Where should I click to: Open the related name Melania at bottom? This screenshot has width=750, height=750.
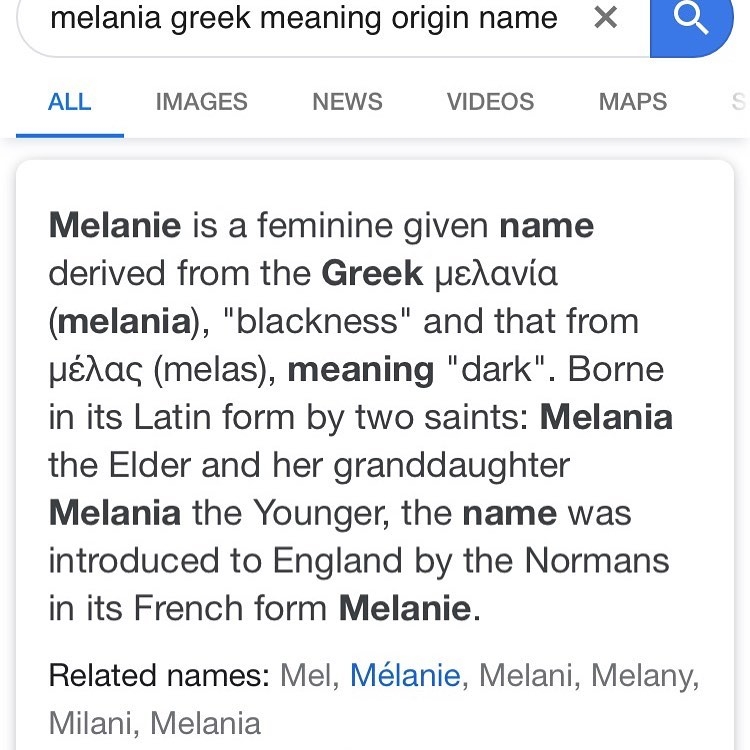[x=206, y=723]
